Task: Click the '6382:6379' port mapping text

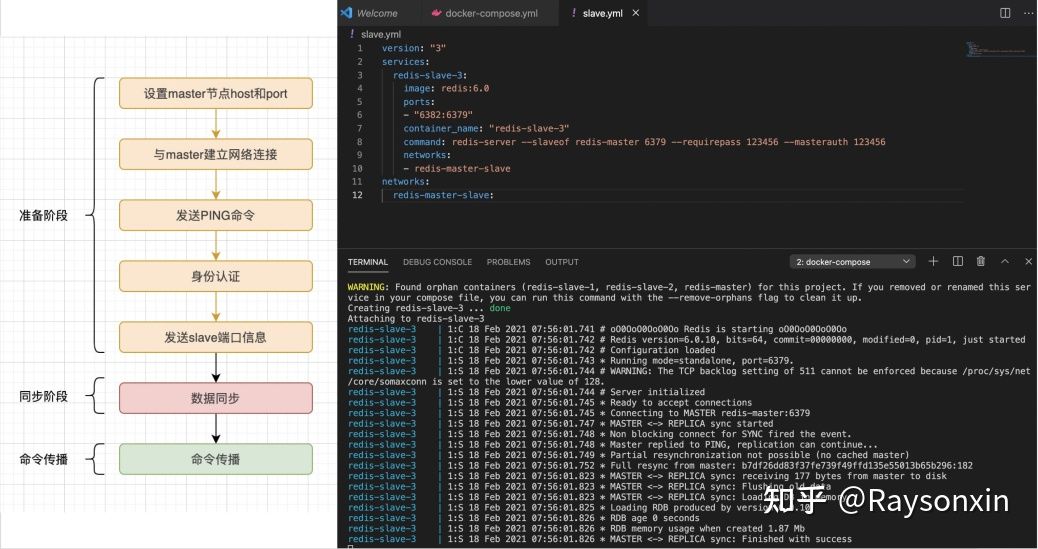Action: [x=444, y=115]
